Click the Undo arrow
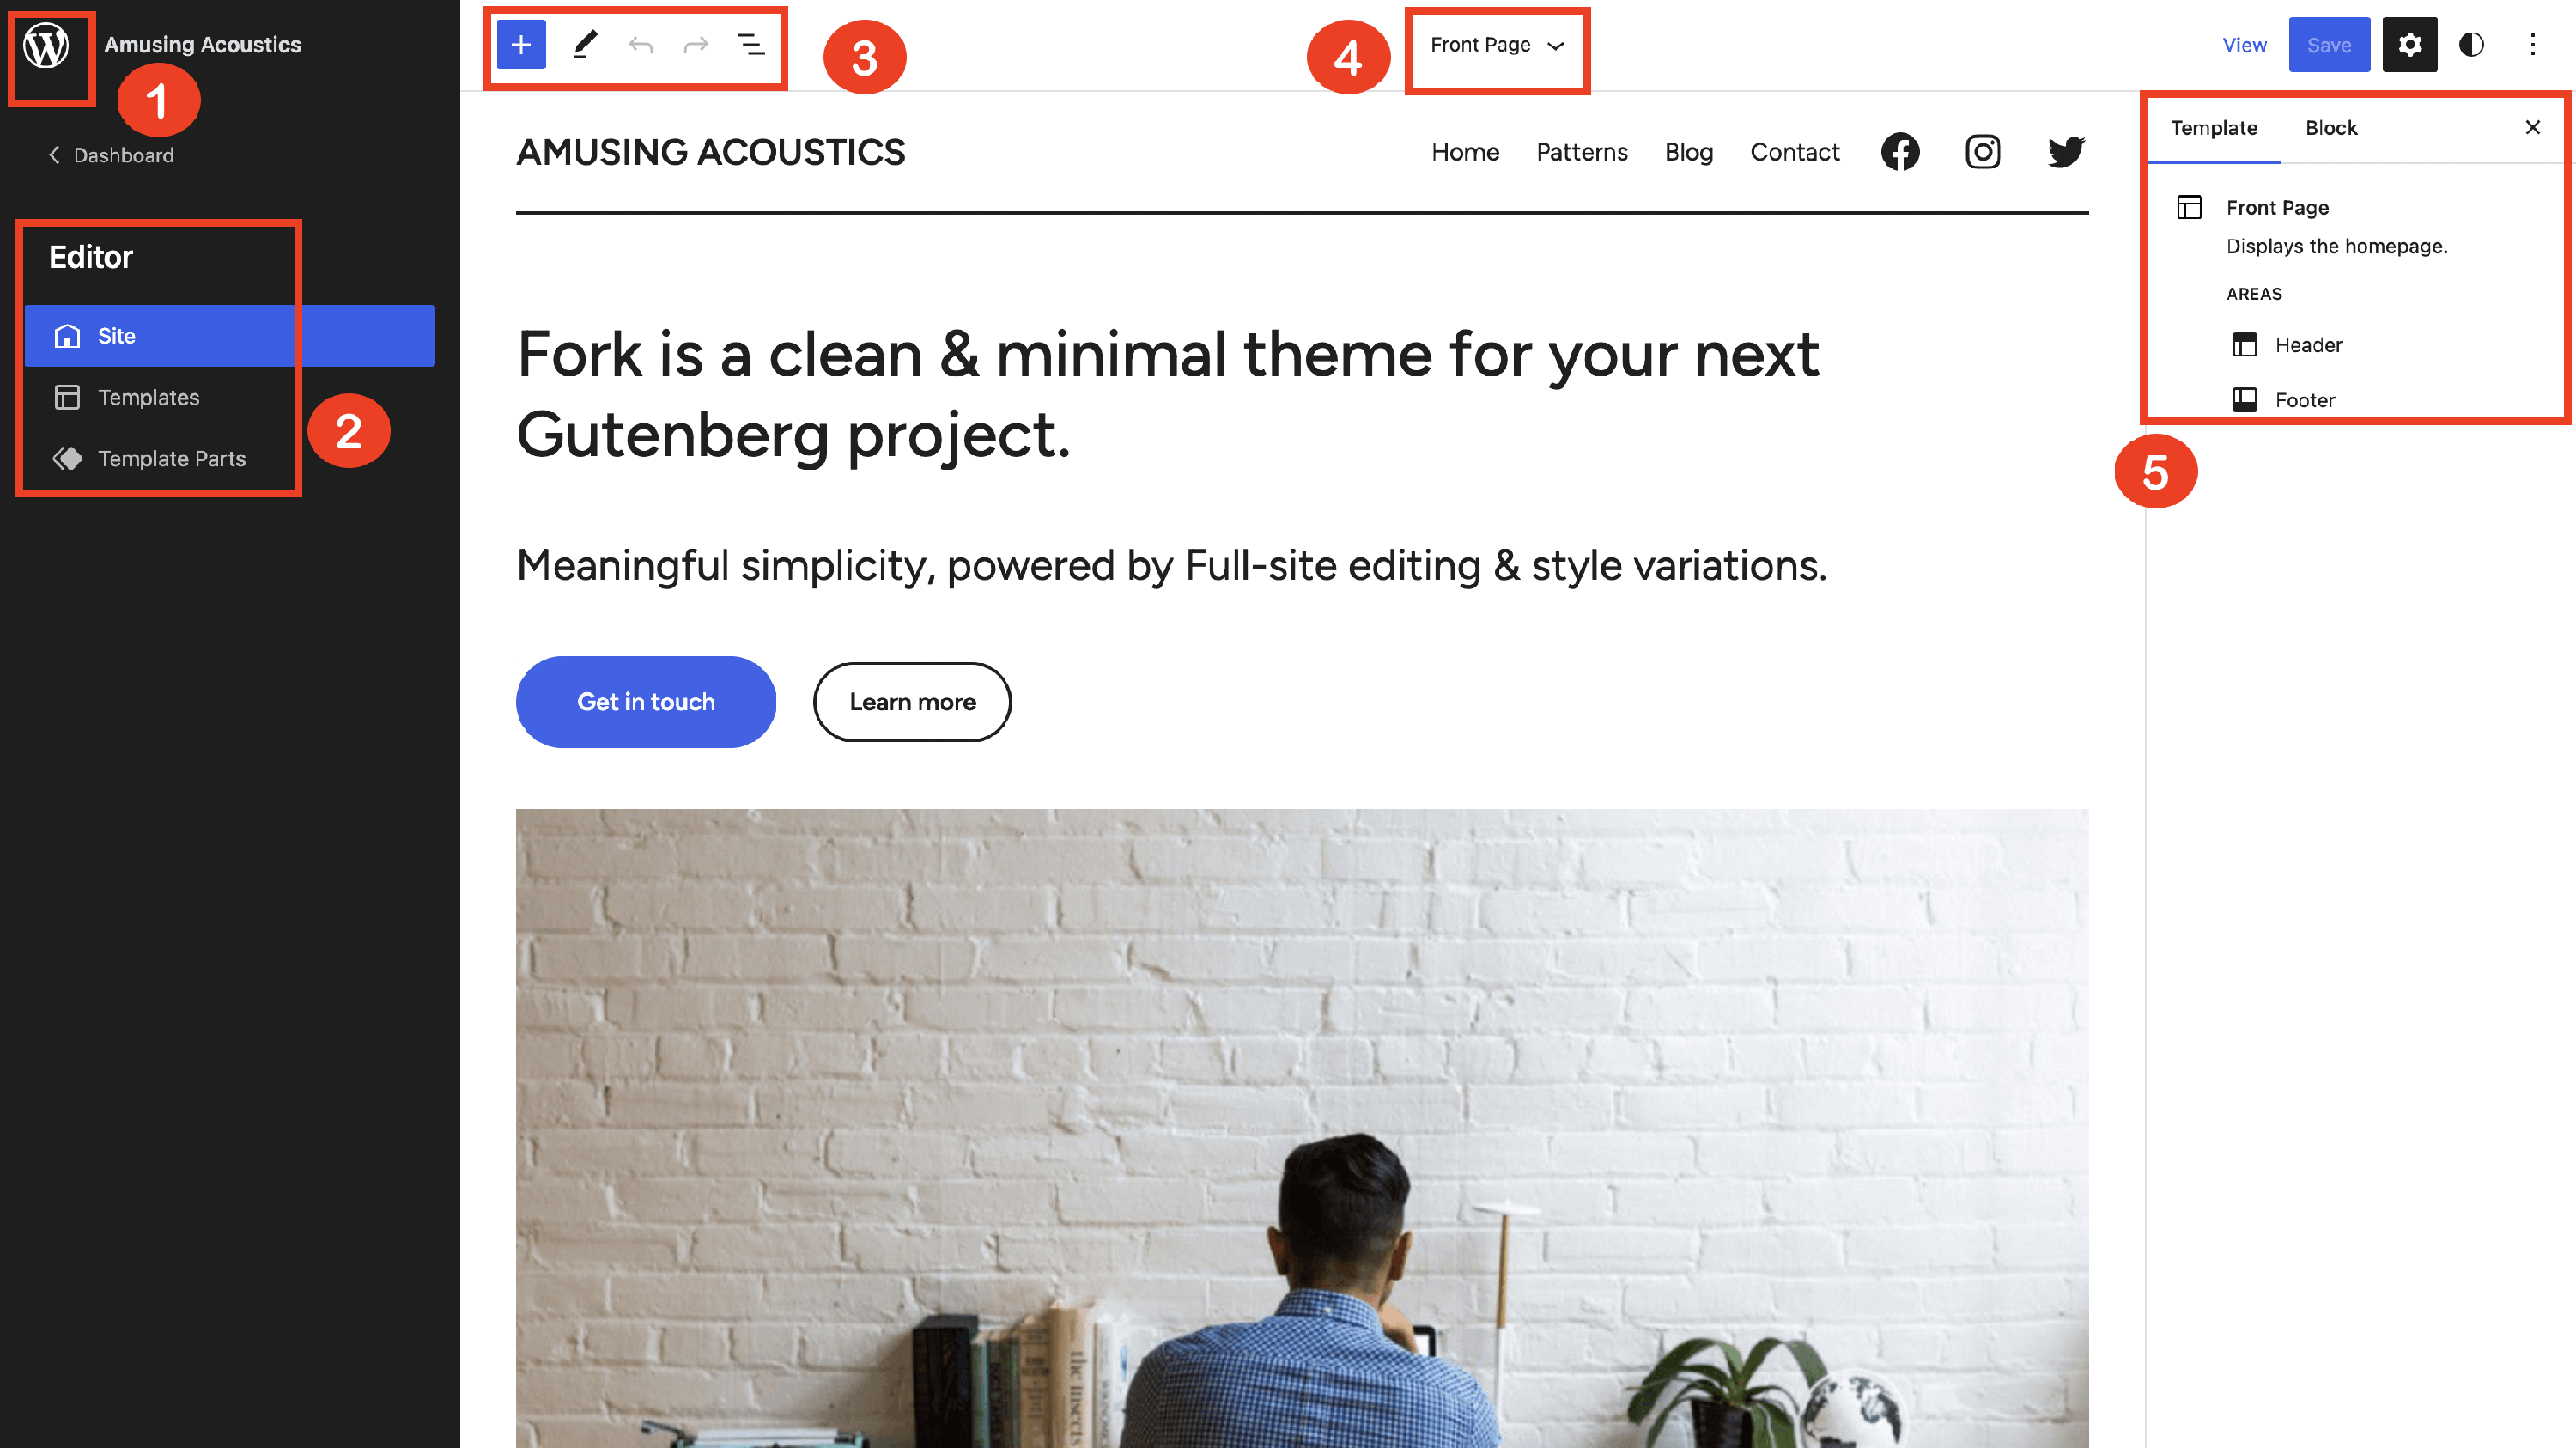The width and height of the screenshot is (2576, 1448). pos(641,45)
